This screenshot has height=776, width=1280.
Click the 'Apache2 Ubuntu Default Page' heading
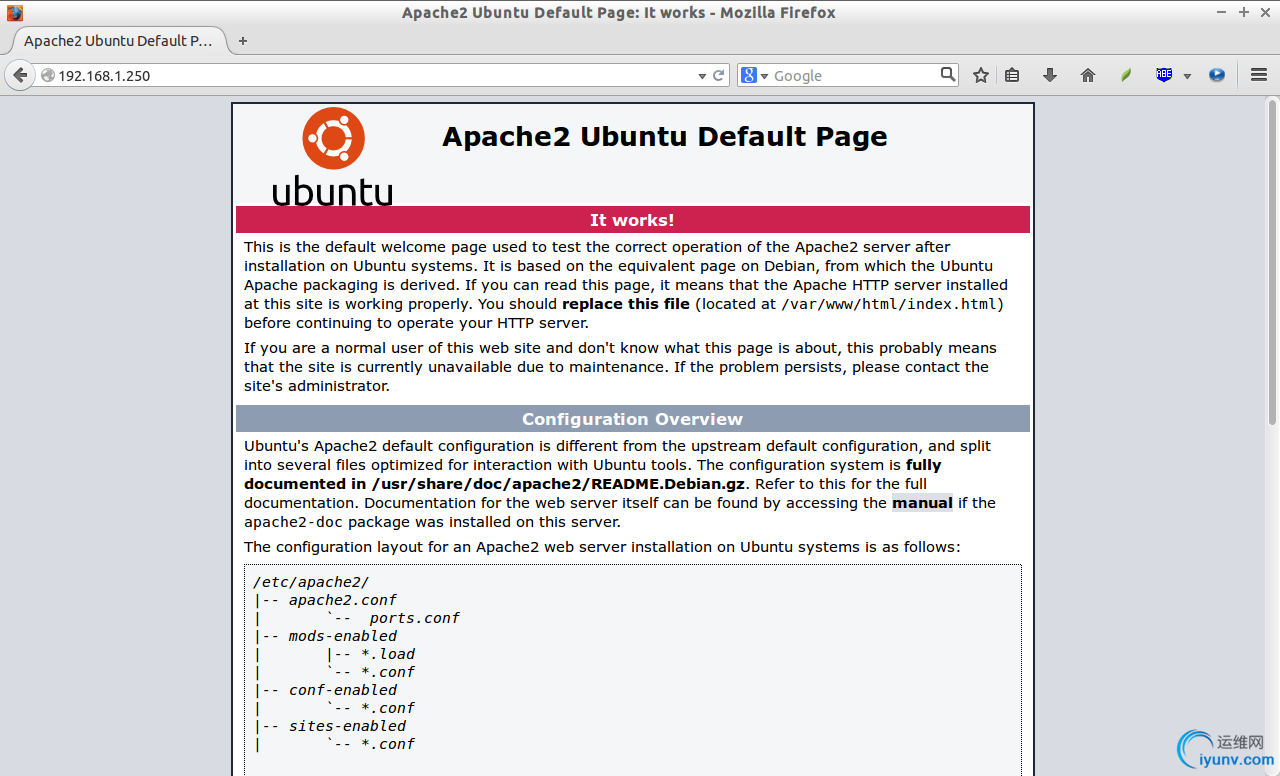[x=665, y=137]
